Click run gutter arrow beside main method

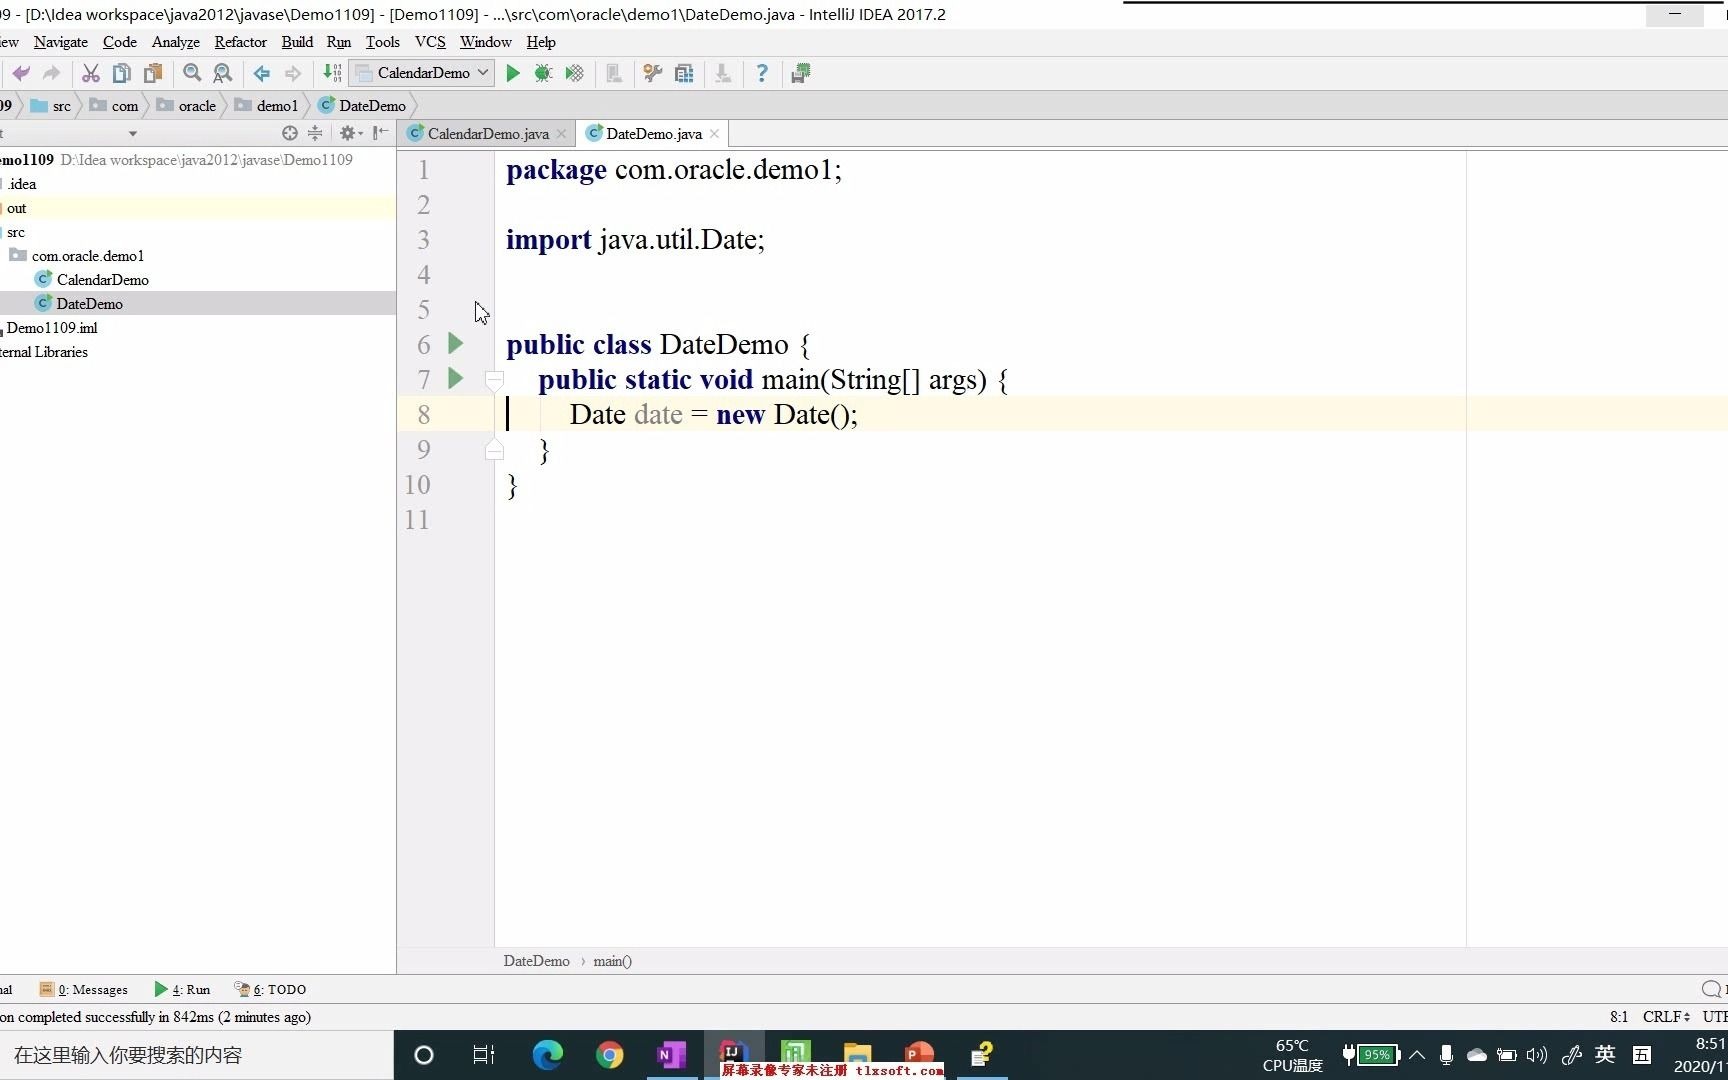(x=456, y=378)
